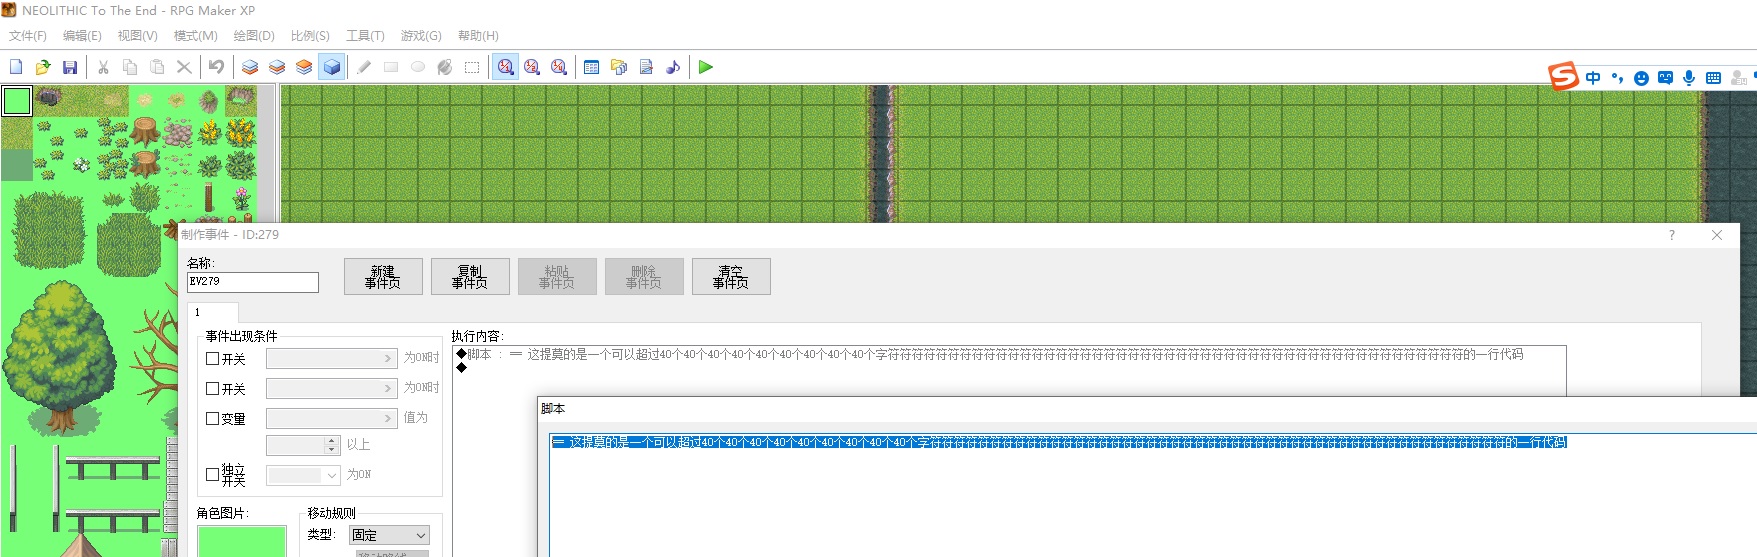This screenshot has height=557, width=1757.
Task: Click the Paste clipboard icon
Action: 157,67
